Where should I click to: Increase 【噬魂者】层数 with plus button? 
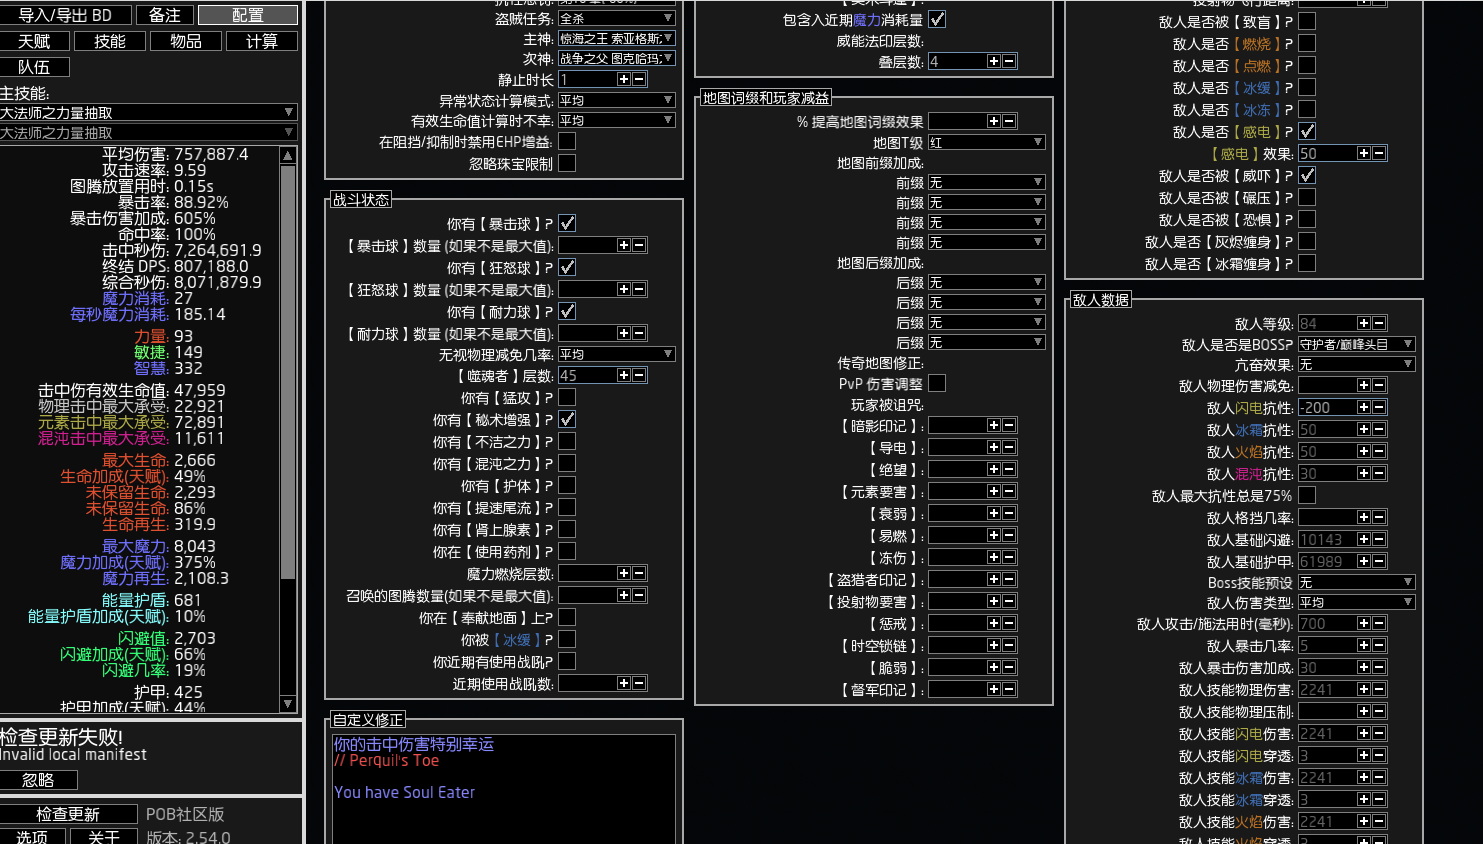tap(623, 375)
